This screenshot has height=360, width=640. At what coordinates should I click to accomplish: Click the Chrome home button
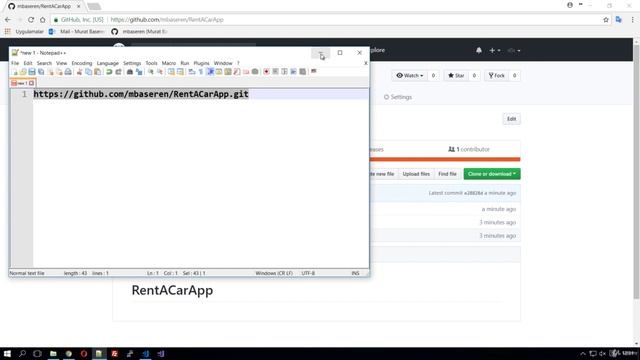pos(42,20)
